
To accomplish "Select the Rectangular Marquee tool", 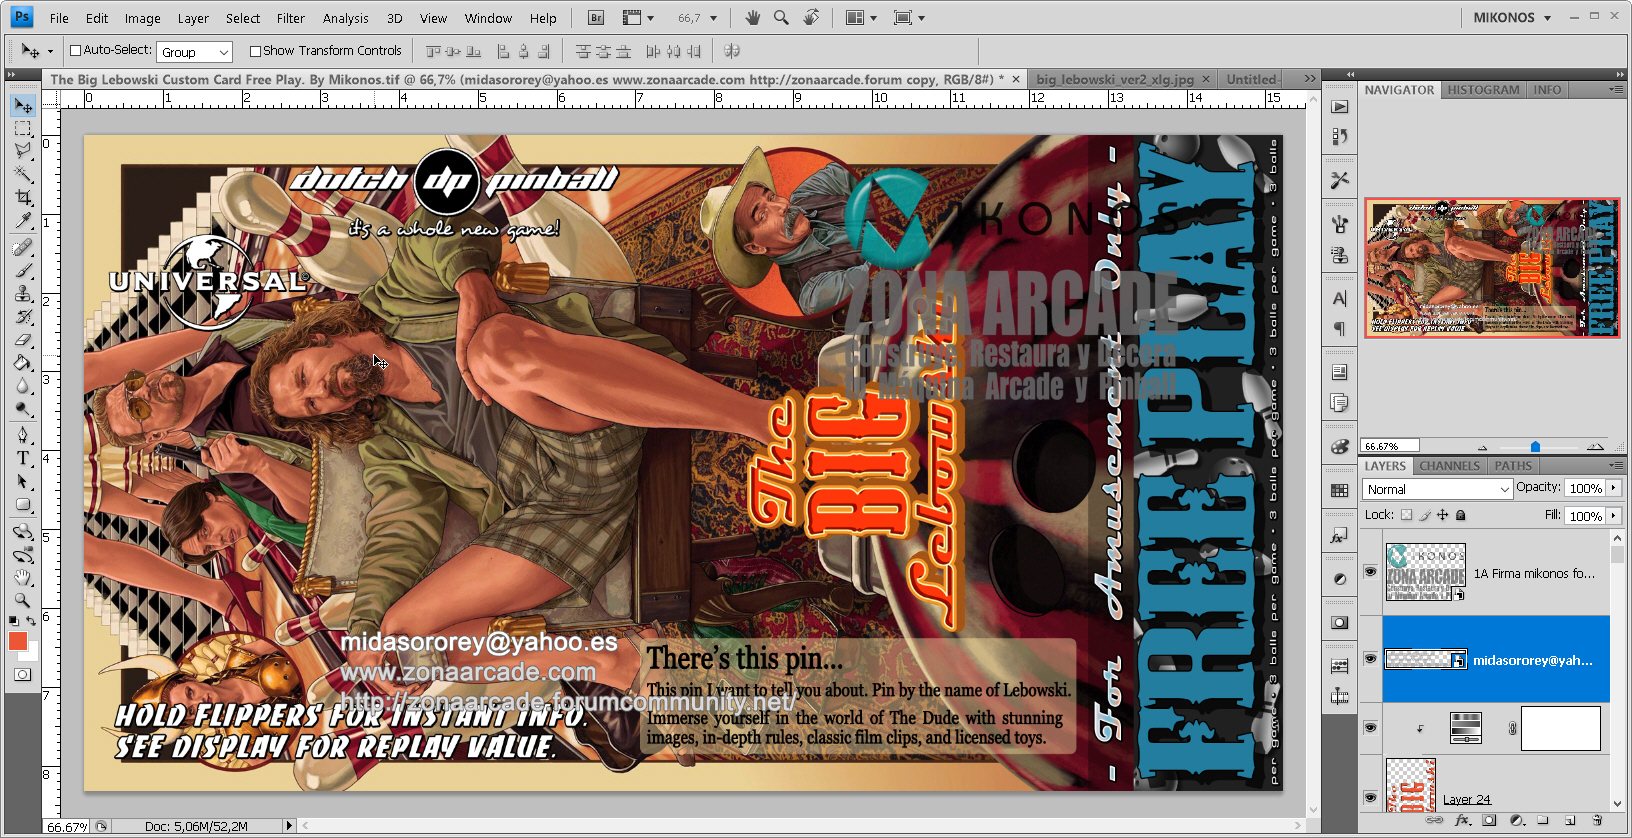I will (22, 129).
